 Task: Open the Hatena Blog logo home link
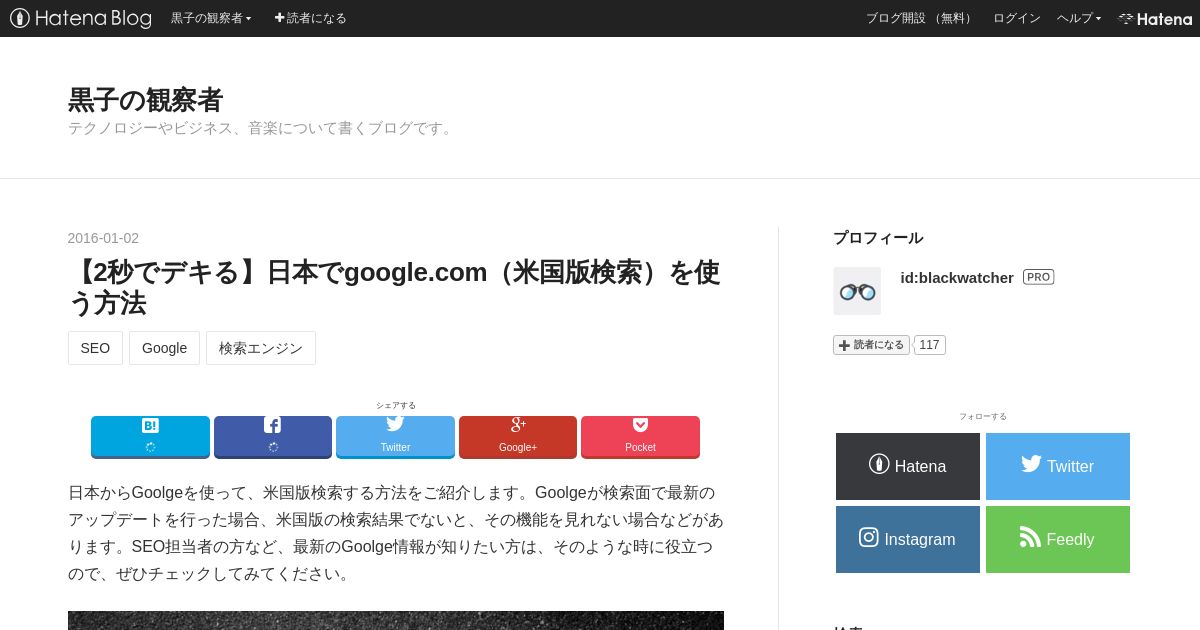click(81, 18)
